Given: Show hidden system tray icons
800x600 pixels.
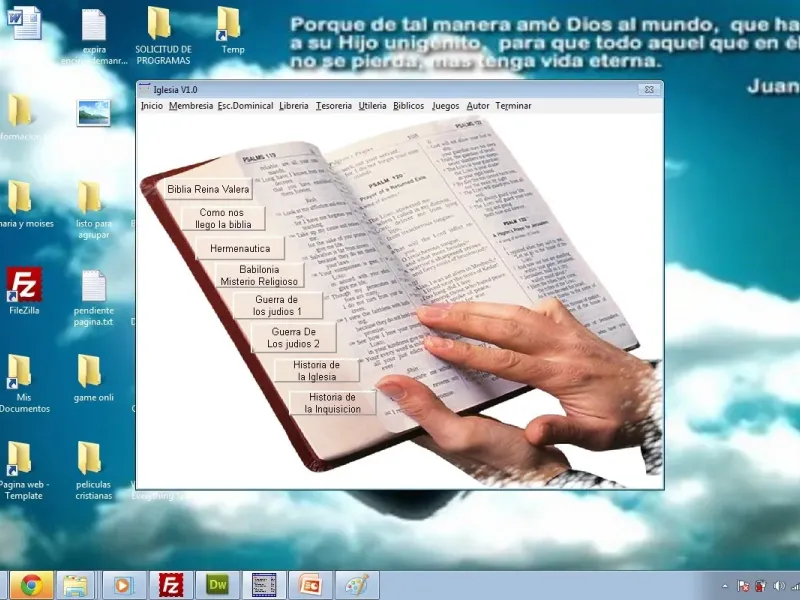Looking at the screenshot, I should 725,586.
